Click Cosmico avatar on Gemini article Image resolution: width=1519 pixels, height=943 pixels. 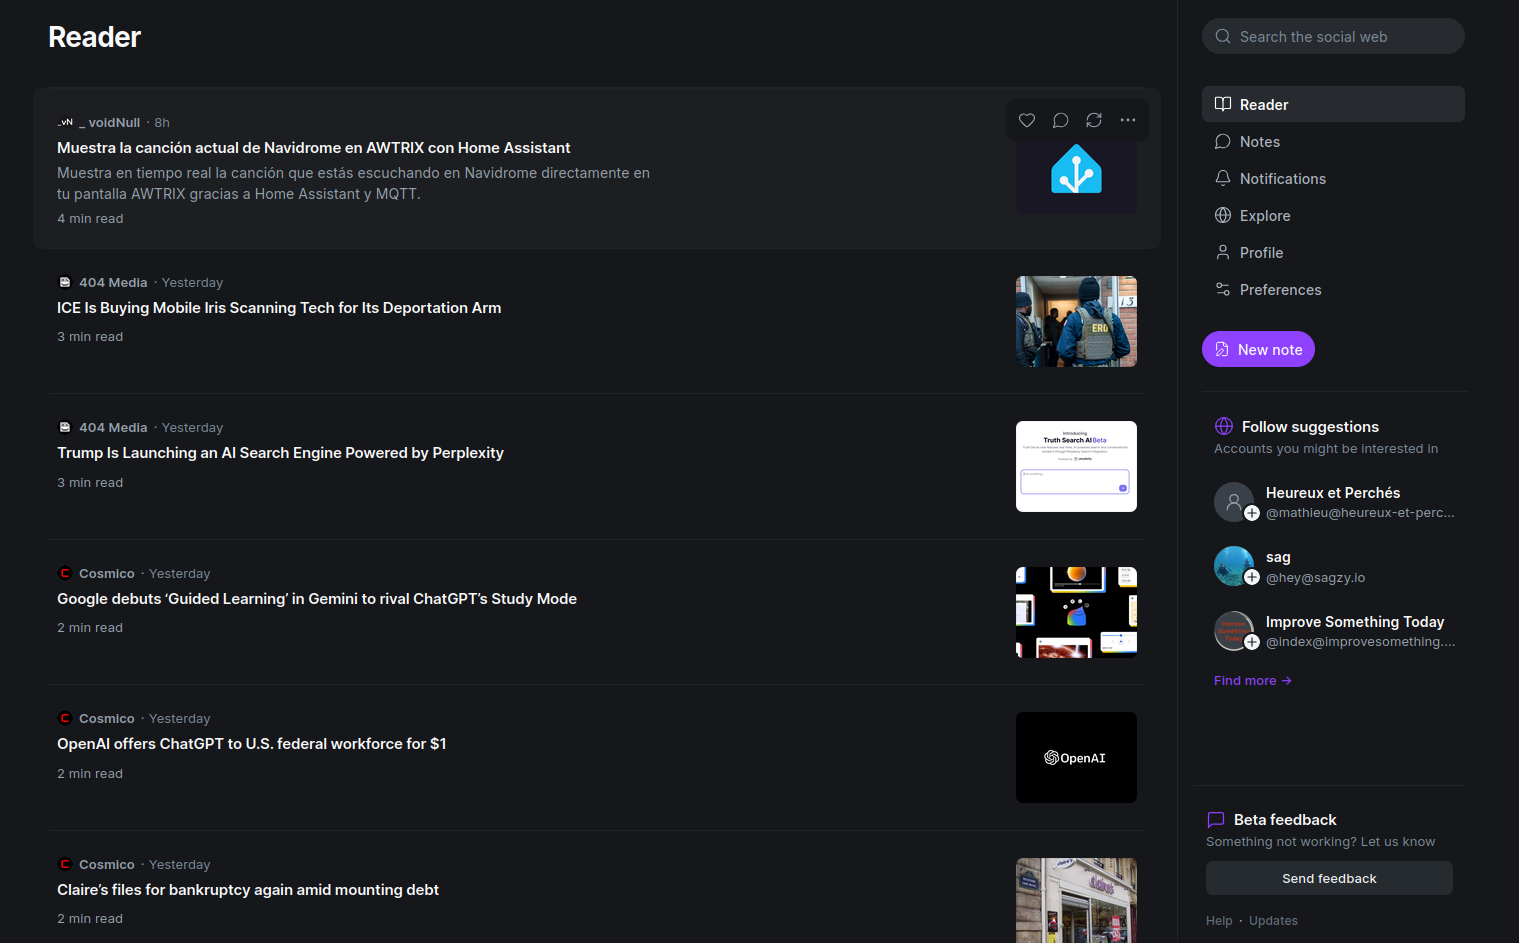click(65, 573)
